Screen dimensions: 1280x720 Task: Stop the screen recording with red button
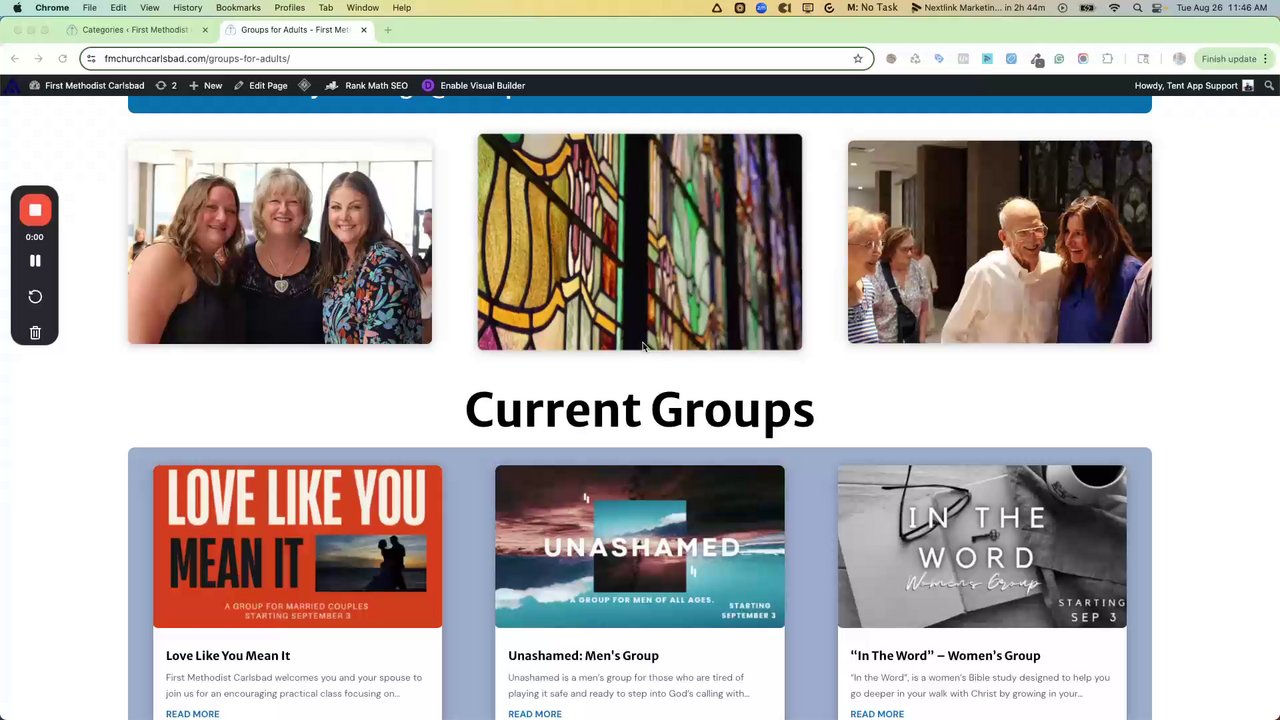pyautogui.click(x=35, y=210)
